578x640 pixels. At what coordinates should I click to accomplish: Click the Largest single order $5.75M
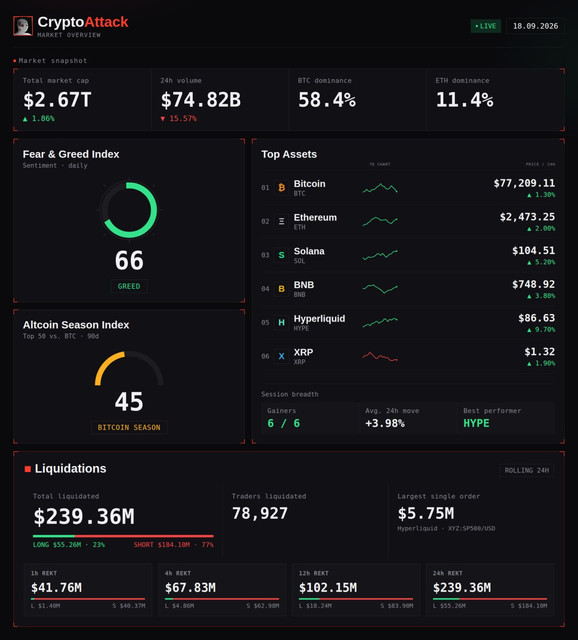click(426, 513)
